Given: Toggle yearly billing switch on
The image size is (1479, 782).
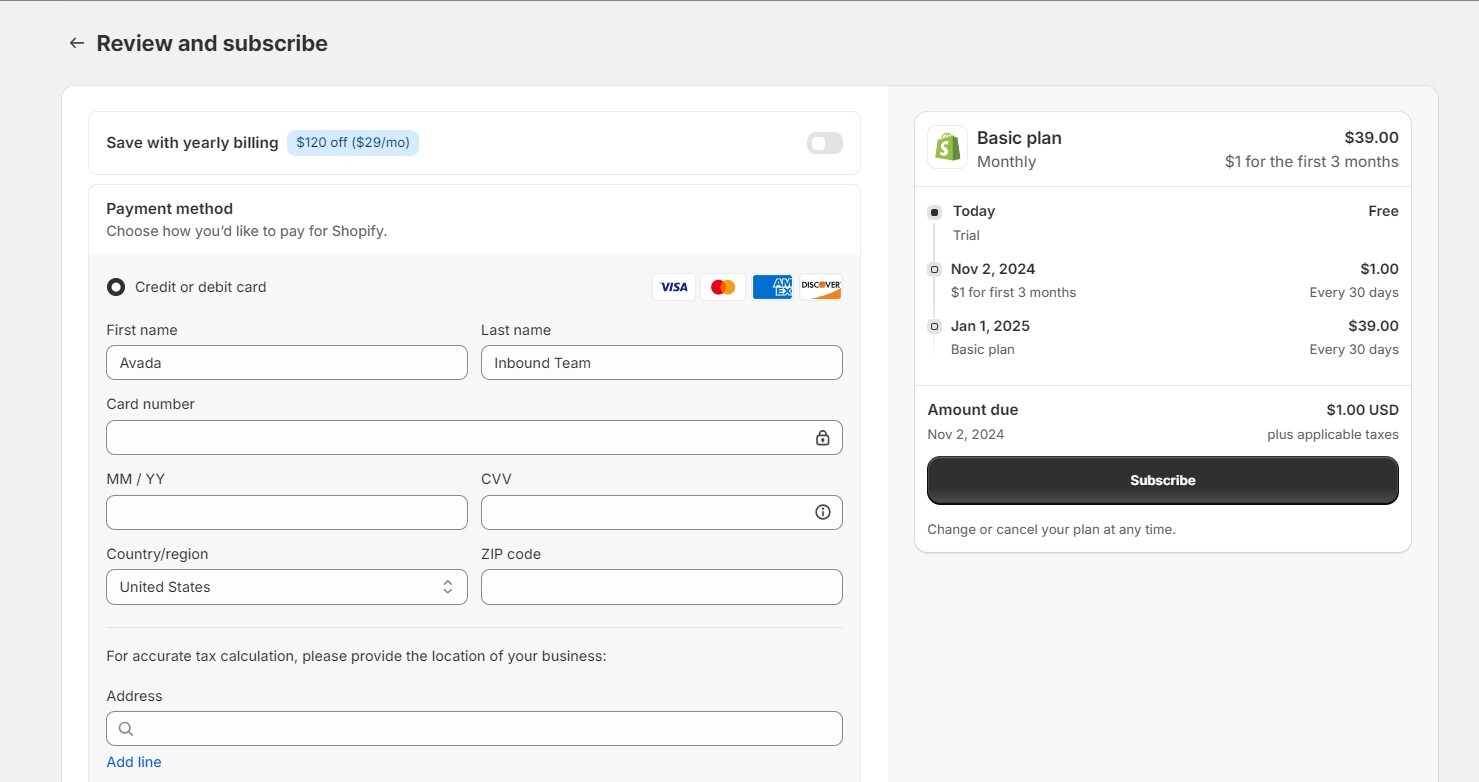Looking at the screenshot, I should 825,143.
